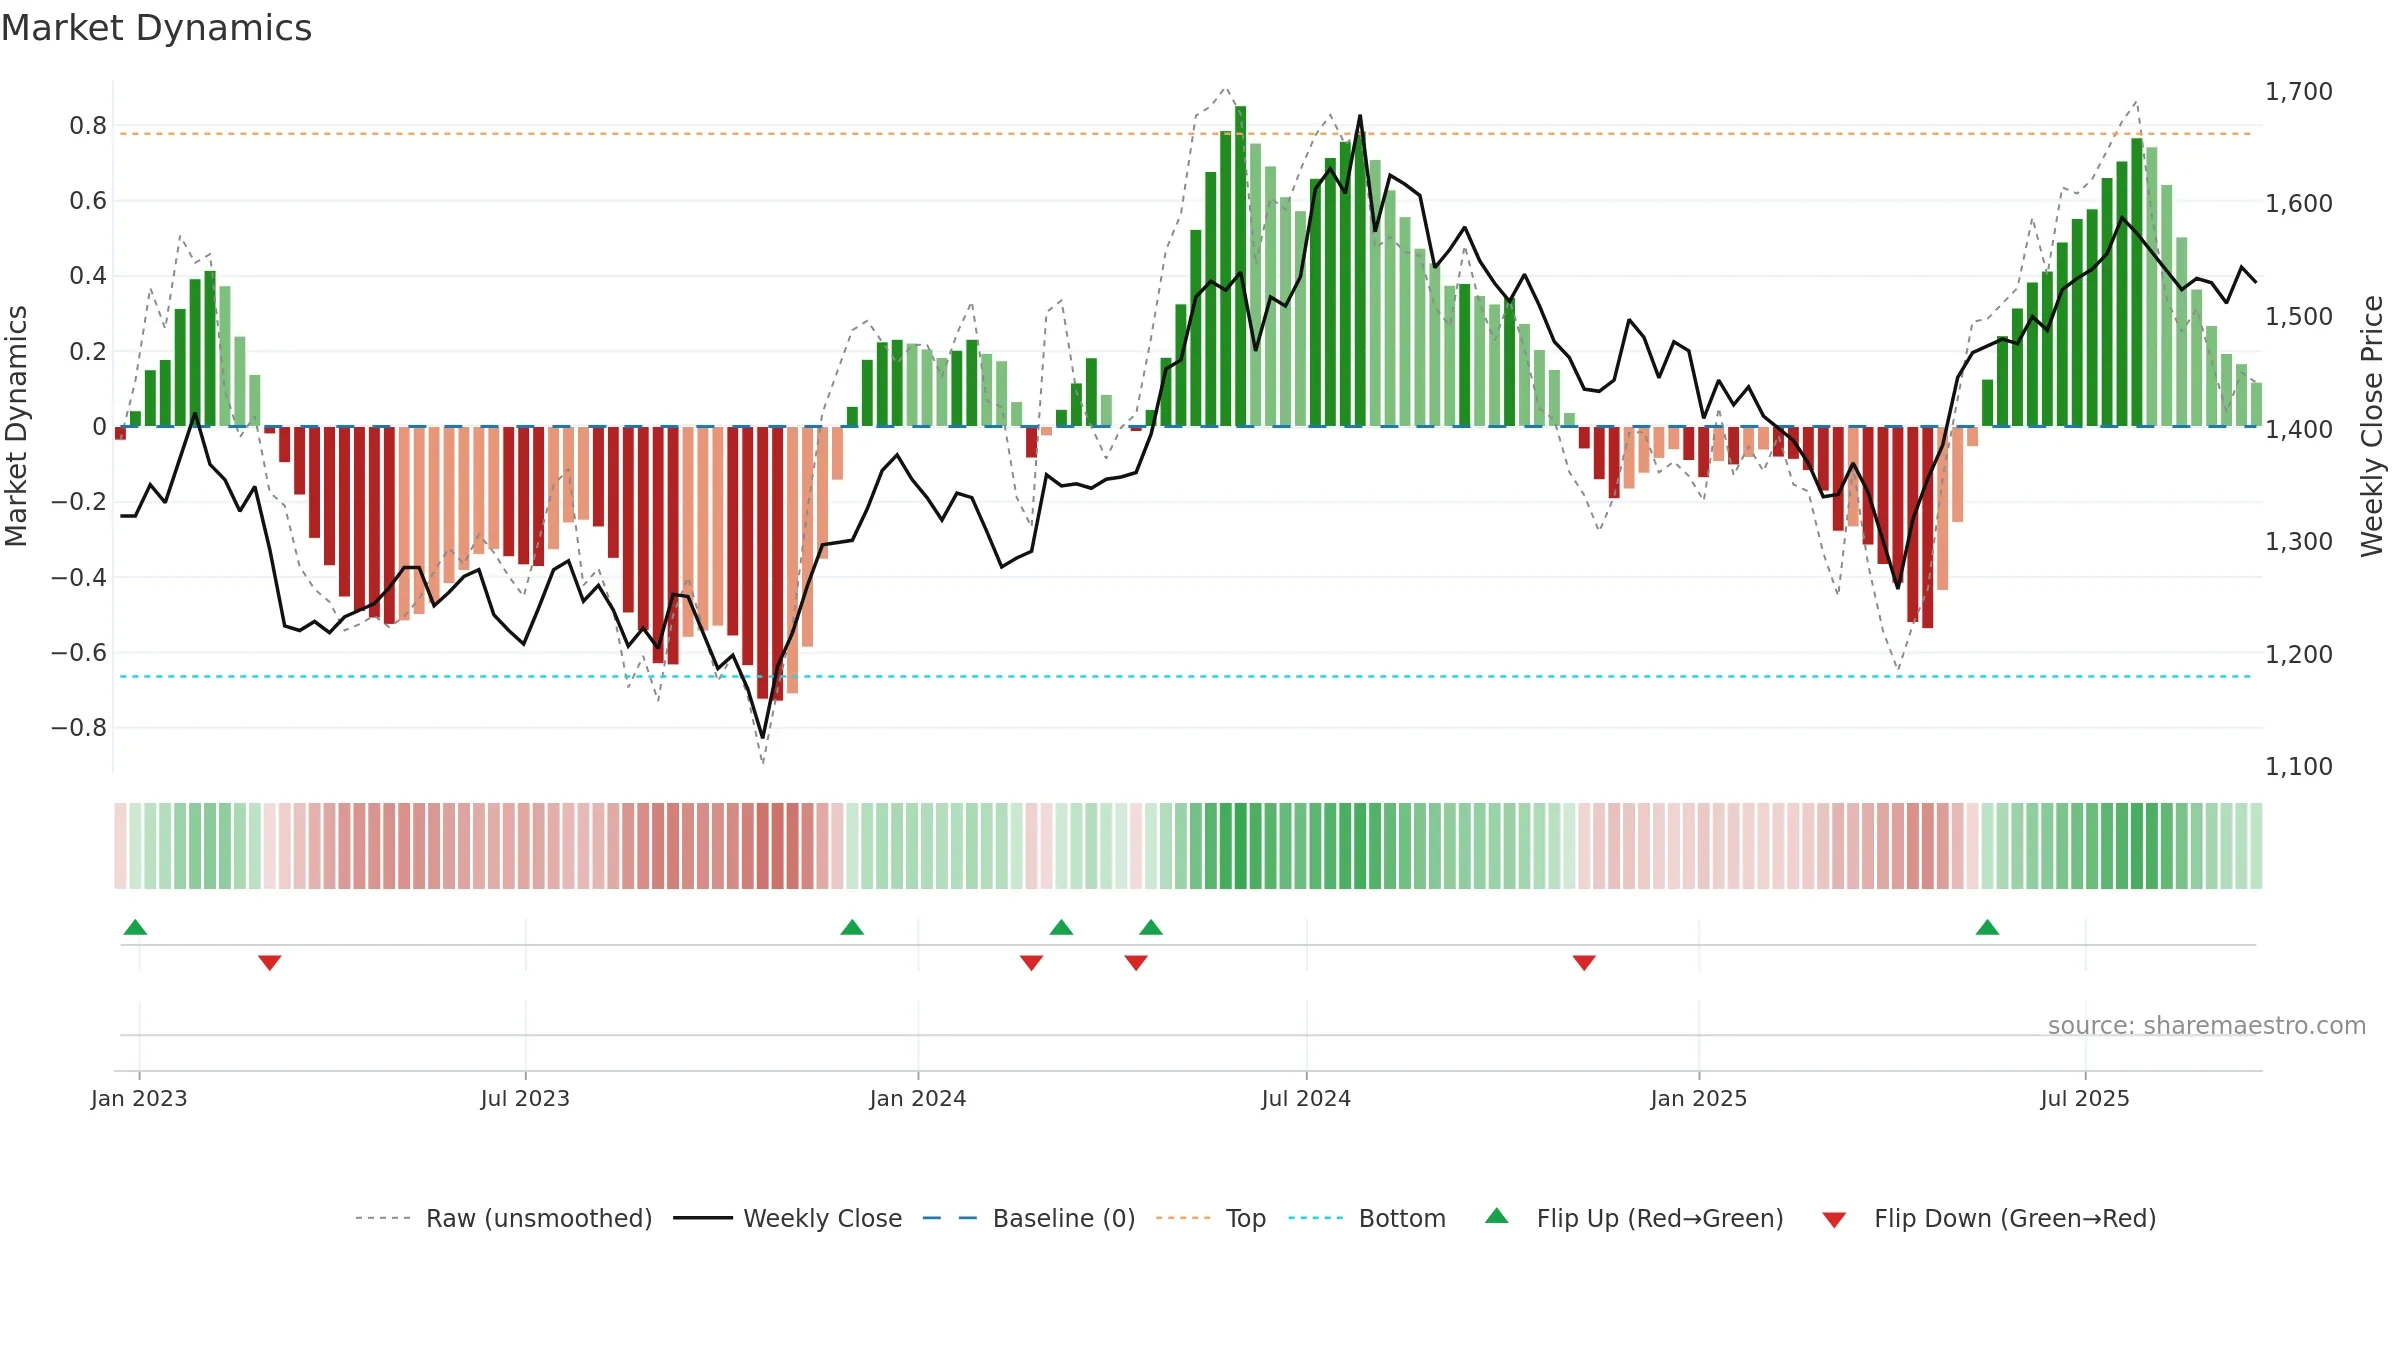Click the Jul 2025 x-axis label
The width and height of the screenshot is (2400, 1350).
(2085, 1098)
